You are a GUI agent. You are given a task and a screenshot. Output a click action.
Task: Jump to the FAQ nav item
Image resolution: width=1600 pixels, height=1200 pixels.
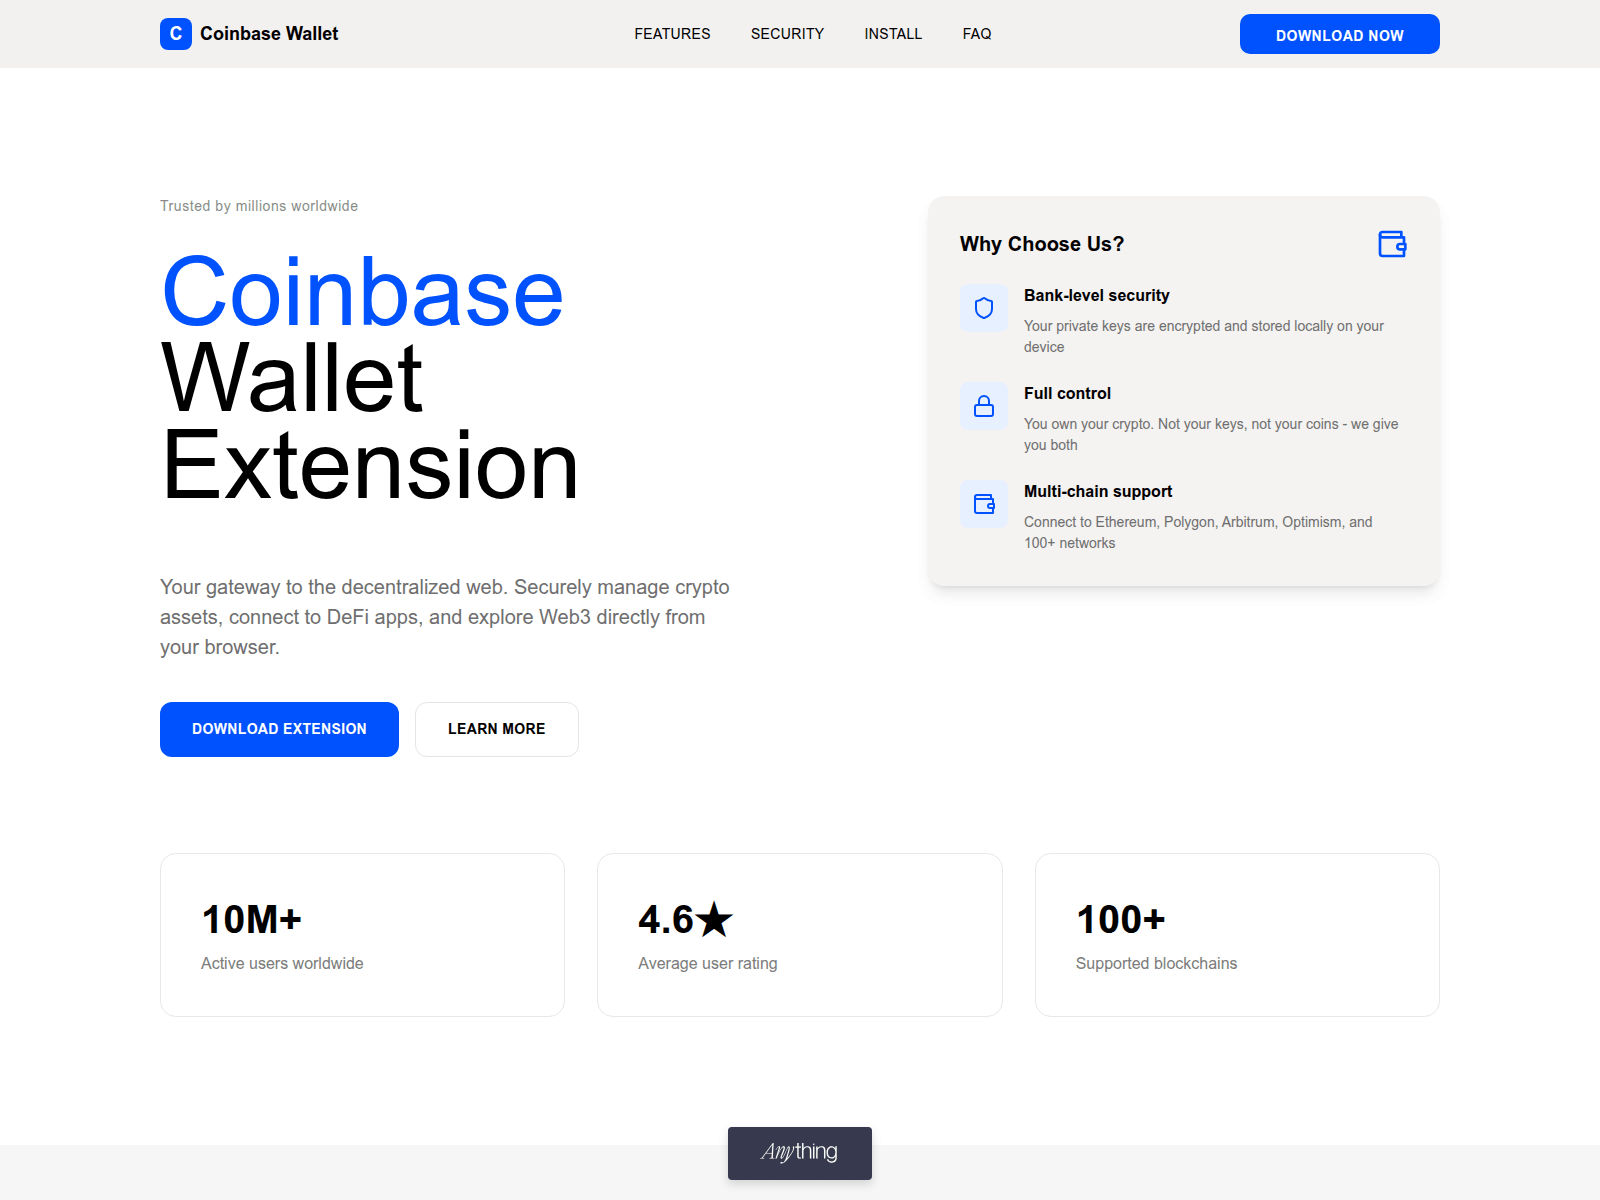tap(977, 34)
